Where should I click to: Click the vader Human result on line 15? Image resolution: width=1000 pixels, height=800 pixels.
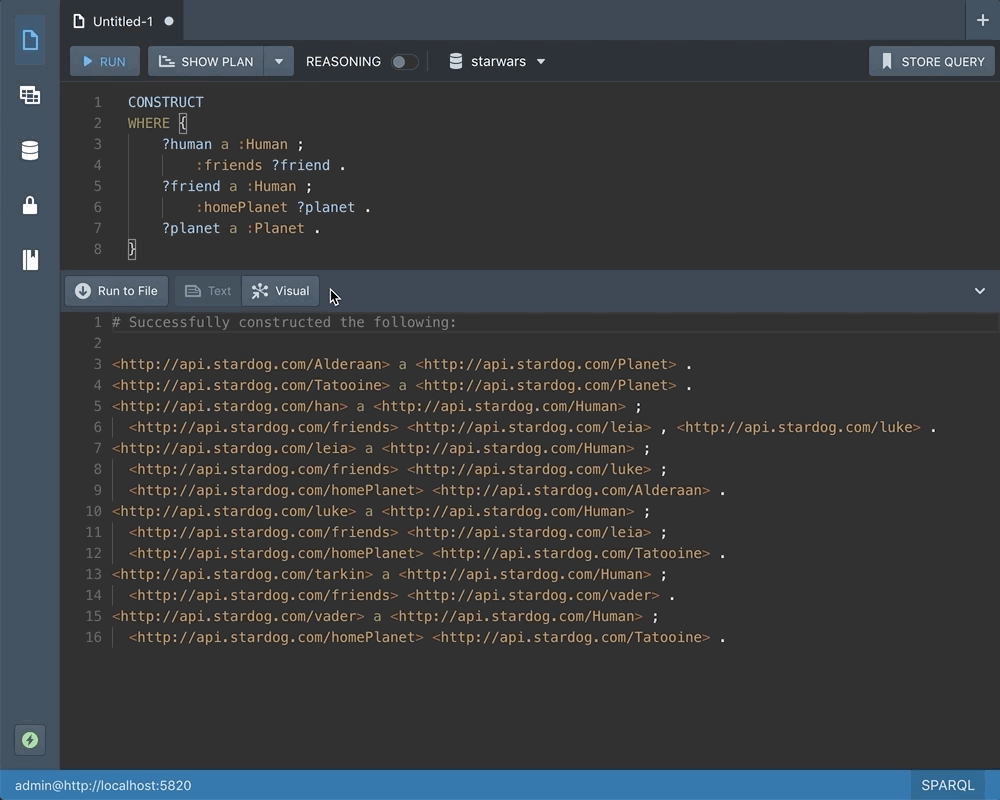pos(385,617)
